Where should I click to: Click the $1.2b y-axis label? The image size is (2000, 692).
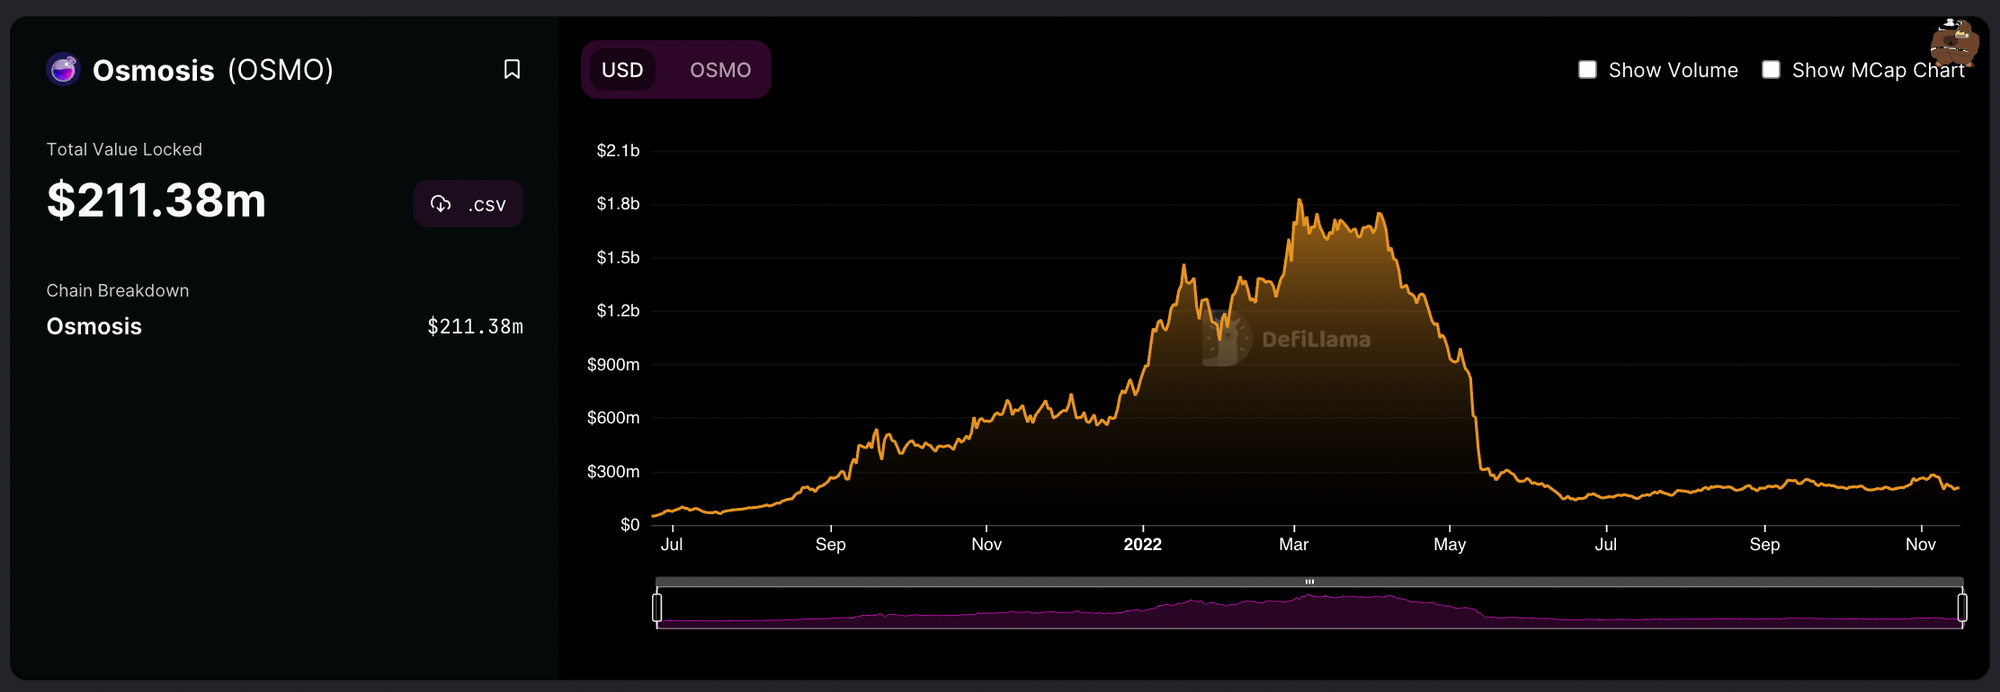tap(618, 310)
